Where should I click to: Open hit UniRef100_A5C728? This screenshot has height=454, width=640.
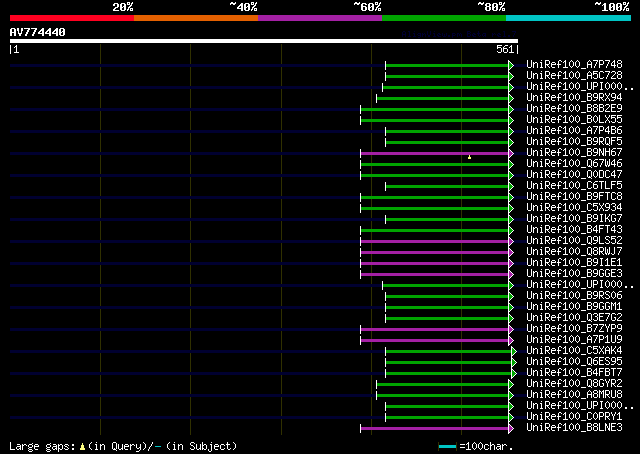(x=574, y=76)
